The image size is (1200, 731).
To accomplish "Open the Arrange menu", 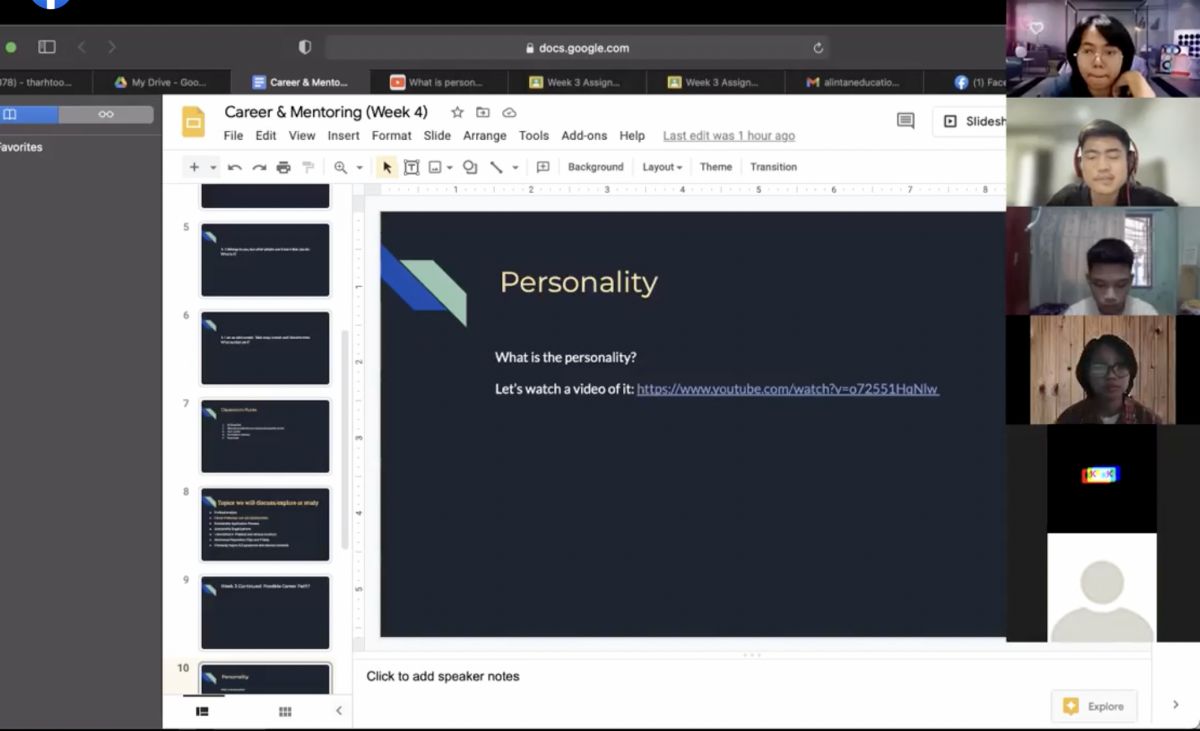I will (484, 136).
